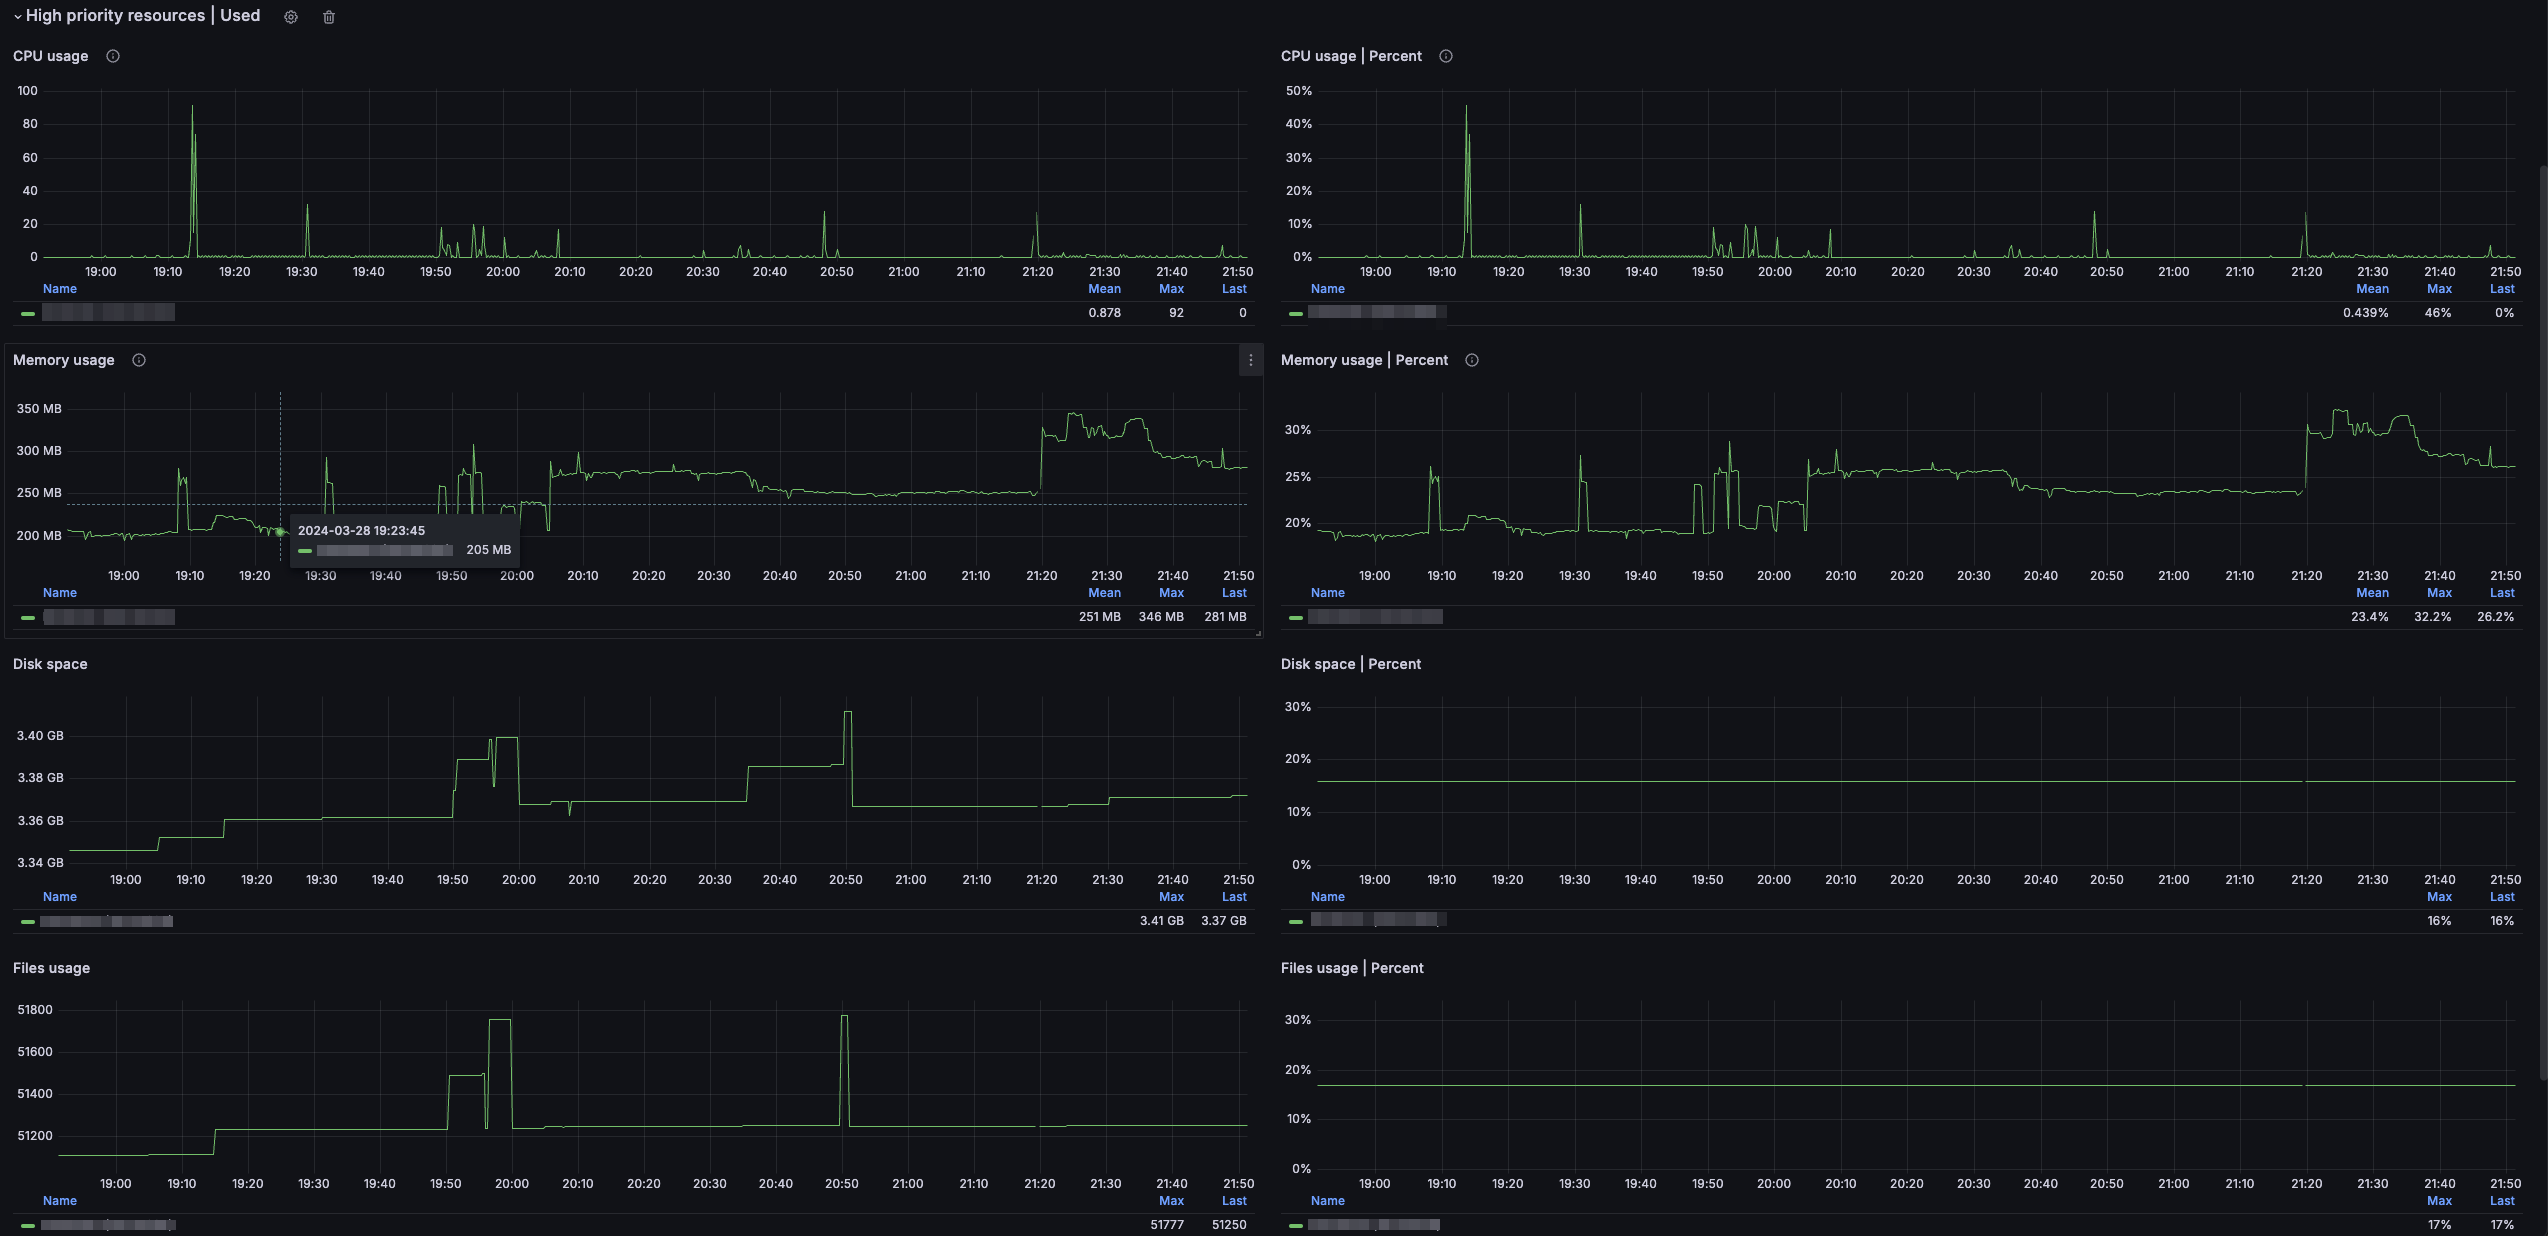Click info icon beside Memory usage title
2548x1236 pixels.
(139, 360)
